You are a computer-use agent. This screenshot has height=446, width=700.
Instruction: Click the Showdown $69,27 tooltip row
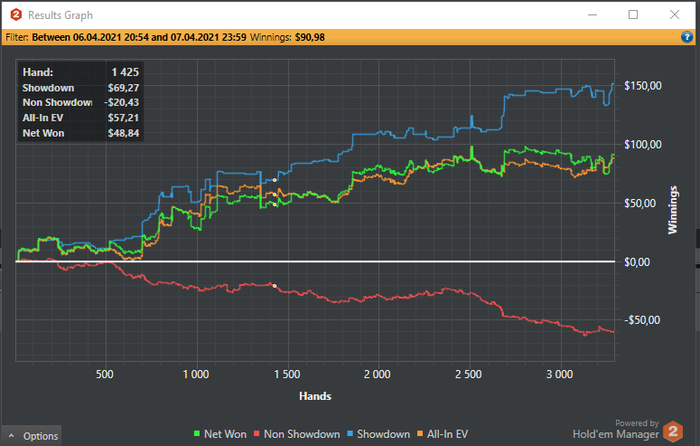(80, 88)
